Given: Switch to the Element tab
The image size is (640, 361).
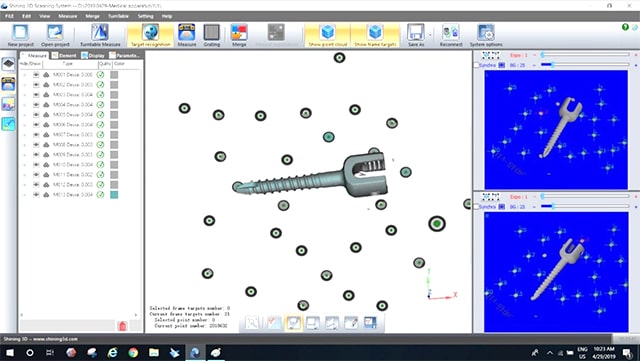Looking at the screenshot, I should (64, 56).
